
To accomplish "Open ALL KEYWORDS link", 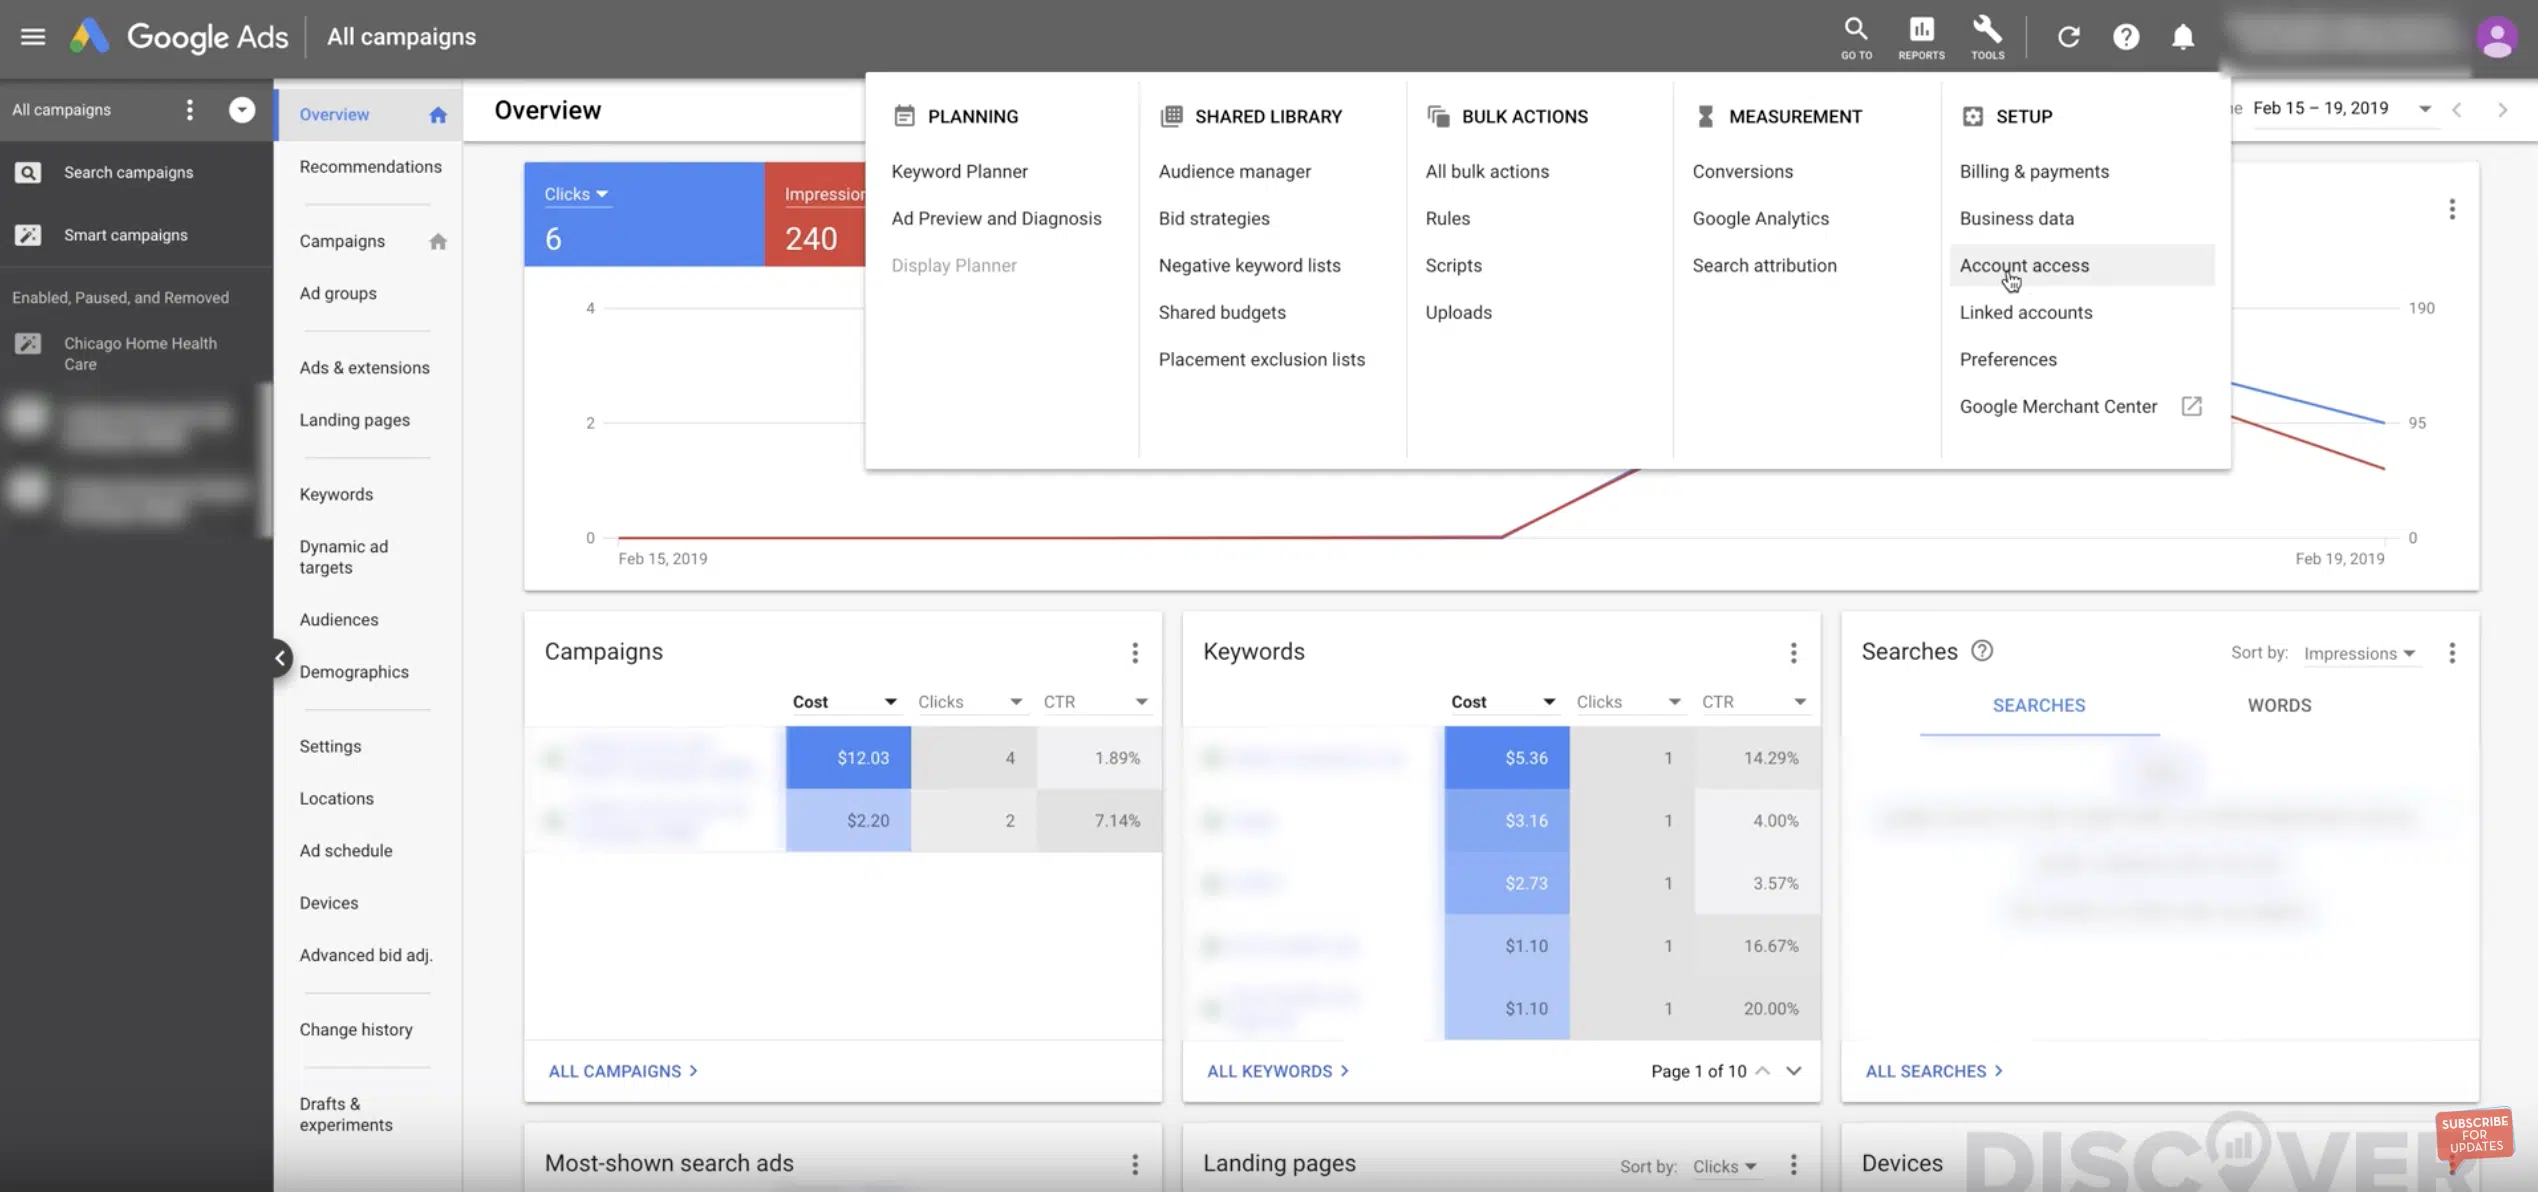I will (x=1277, y=1071).
